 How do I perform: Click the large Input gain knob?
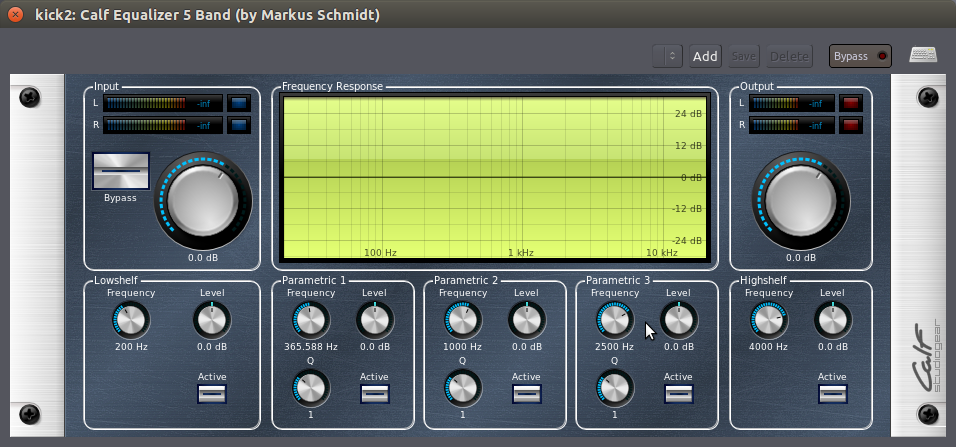point(203,201)
